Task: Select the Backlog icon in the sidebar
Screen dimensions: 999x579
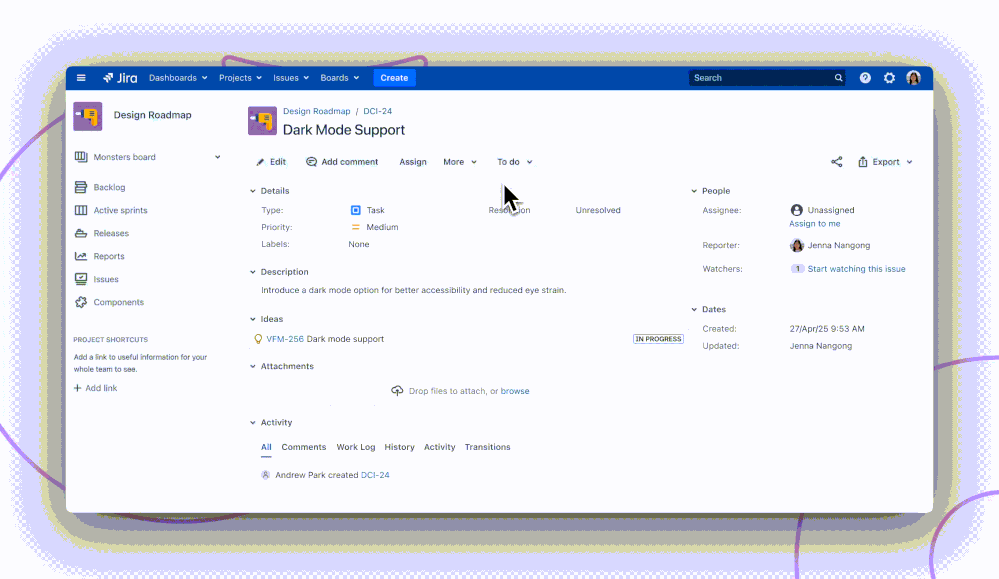Action: point(80,187)
